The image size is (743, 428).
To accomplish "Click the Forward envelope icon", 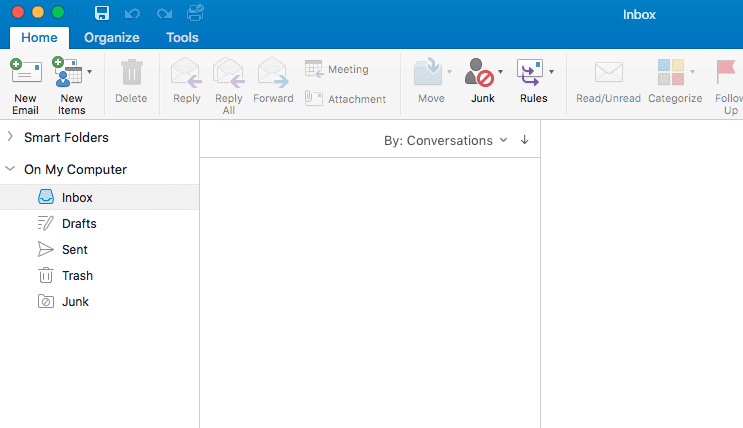I will [x=273, y=73].
